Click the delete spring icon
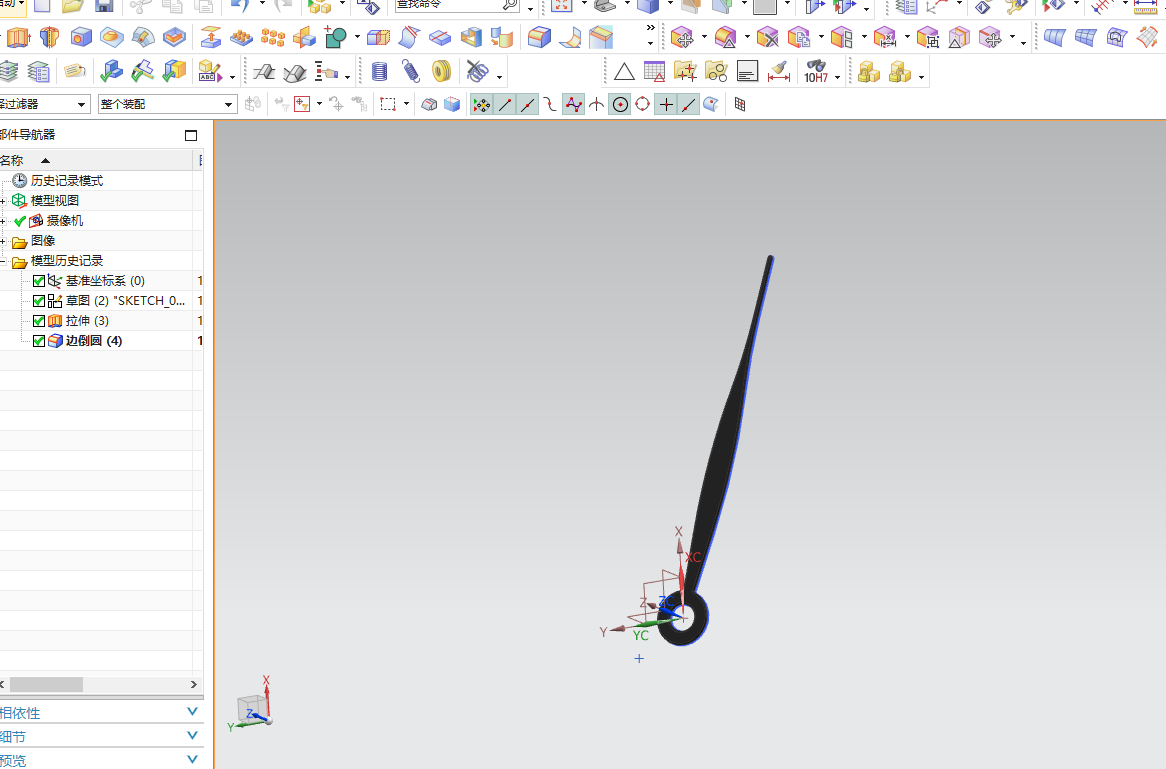 pyautogui.click(x=477, y=72)
